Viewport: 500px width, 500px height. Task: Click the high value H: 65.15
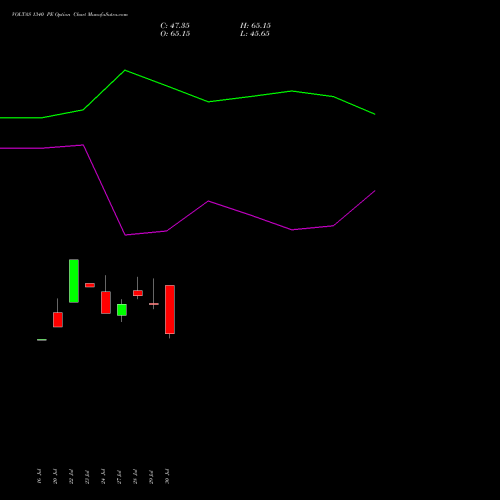coord(255,26)
